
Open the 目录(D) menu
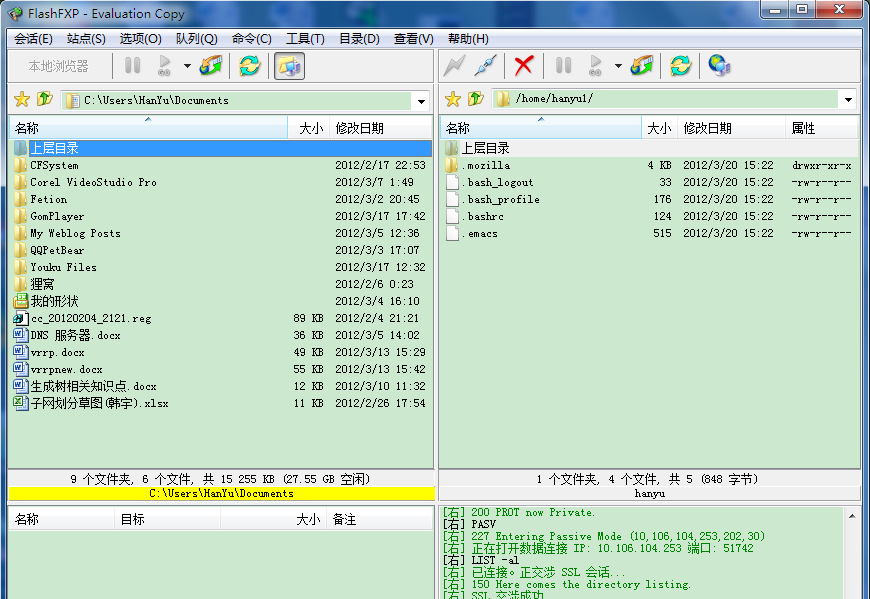[359, 39]
